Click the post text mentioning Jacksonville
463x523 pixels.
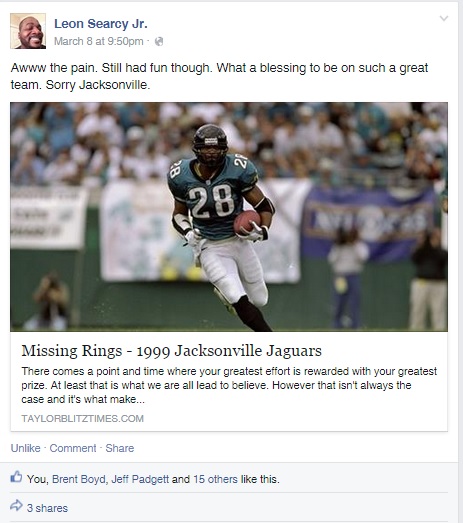219,76
